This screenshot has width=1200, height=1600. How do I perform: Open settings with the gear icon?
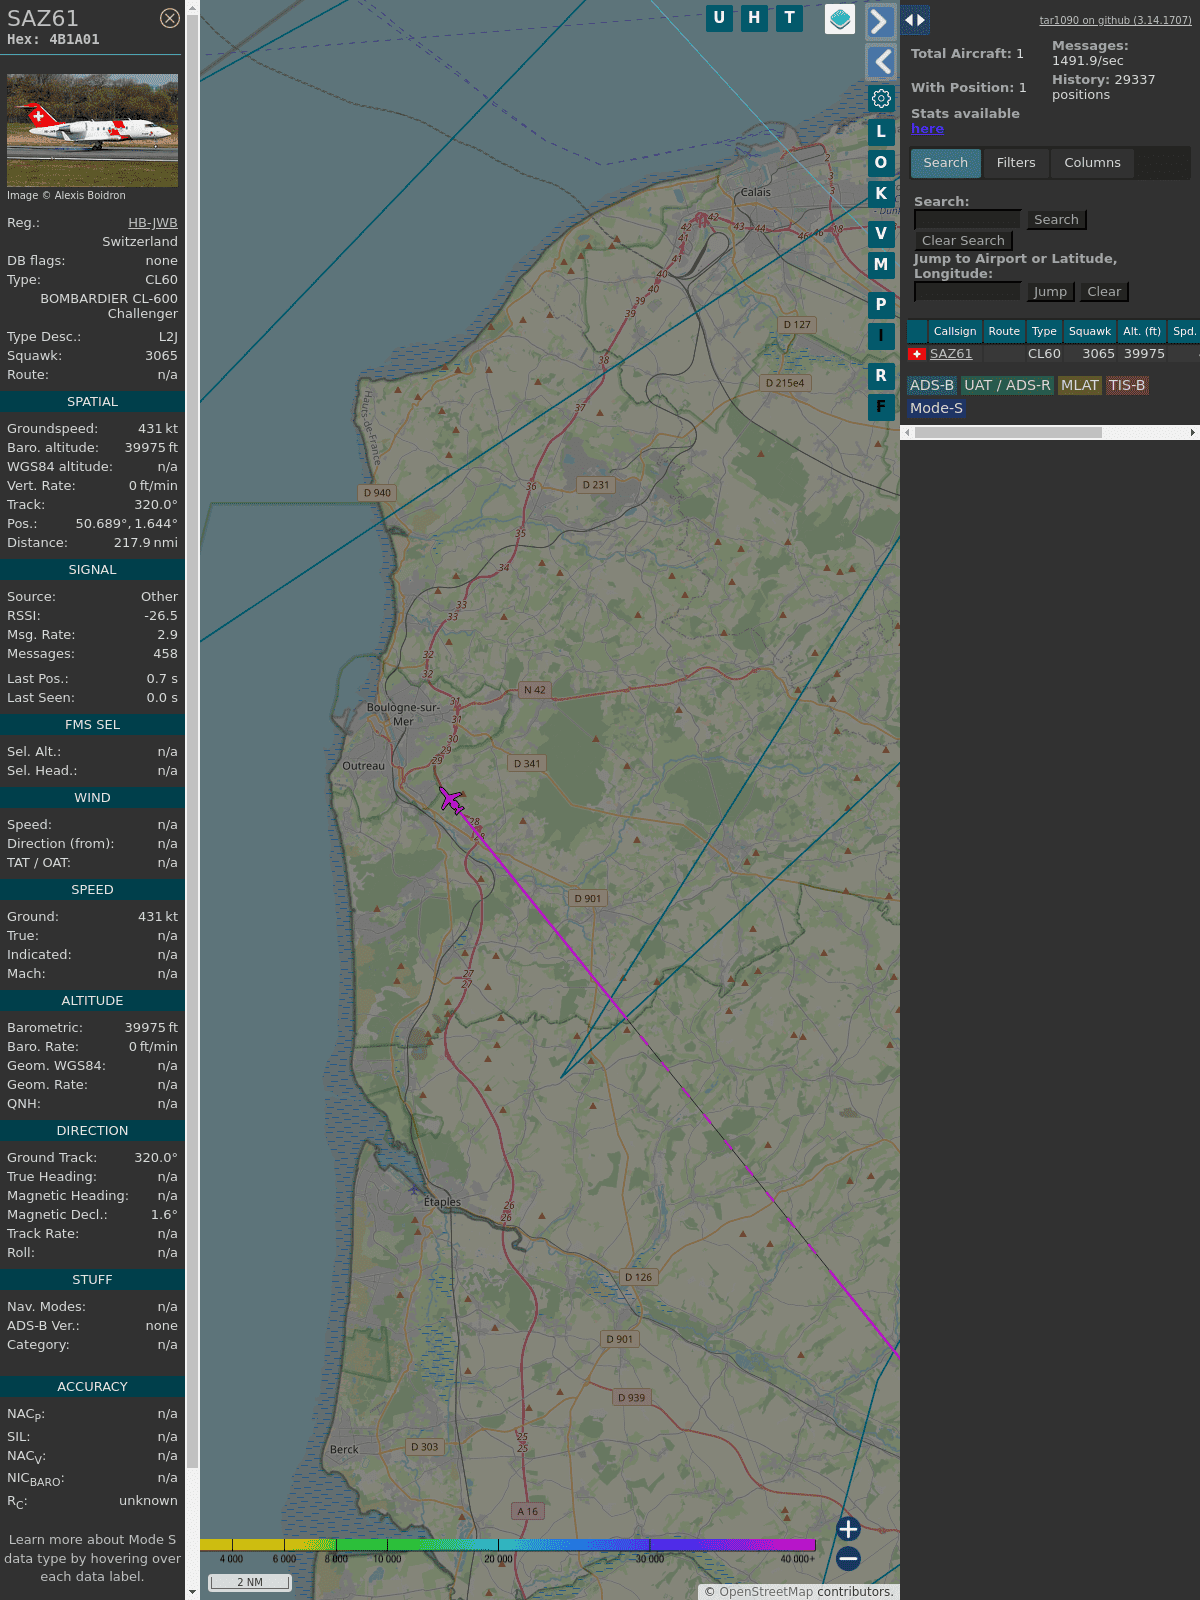click(881, 98)
